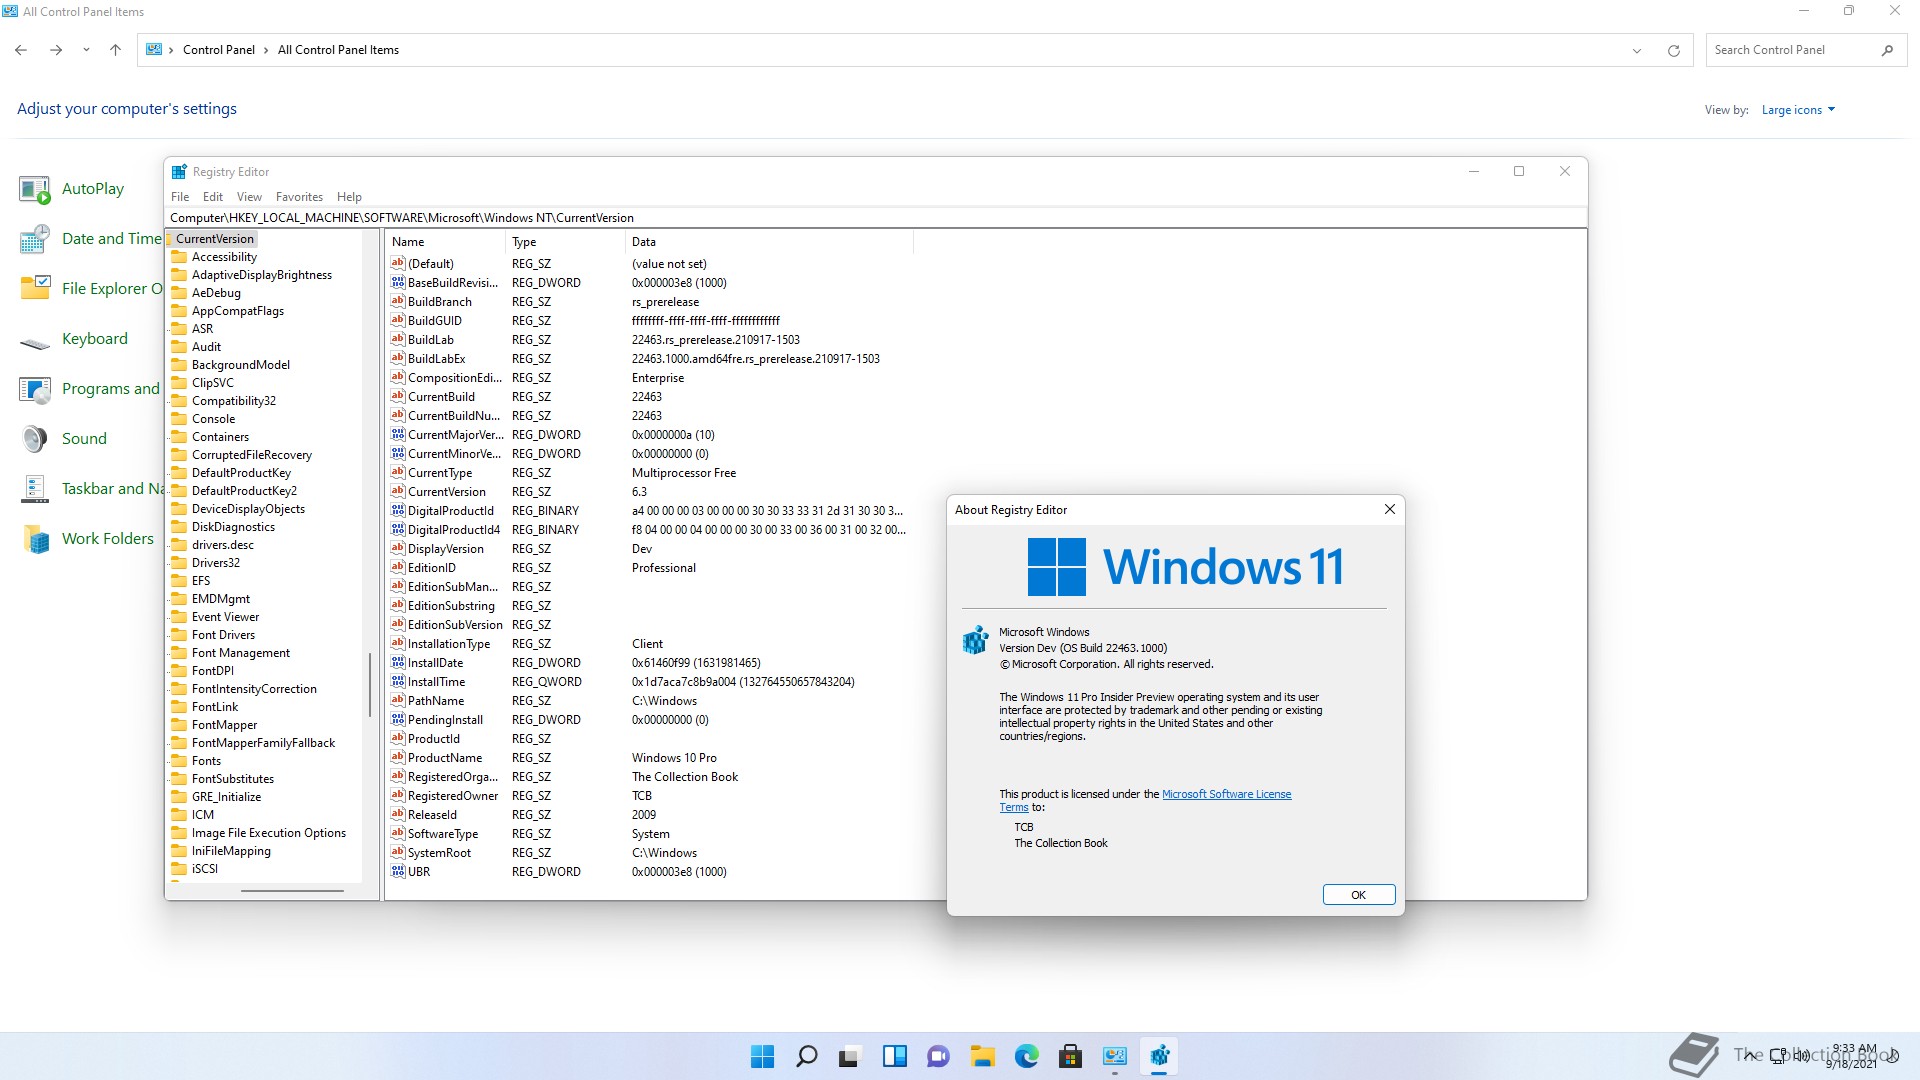
Task: Open Registry Editor Edit menu
Action: [213, 197]
